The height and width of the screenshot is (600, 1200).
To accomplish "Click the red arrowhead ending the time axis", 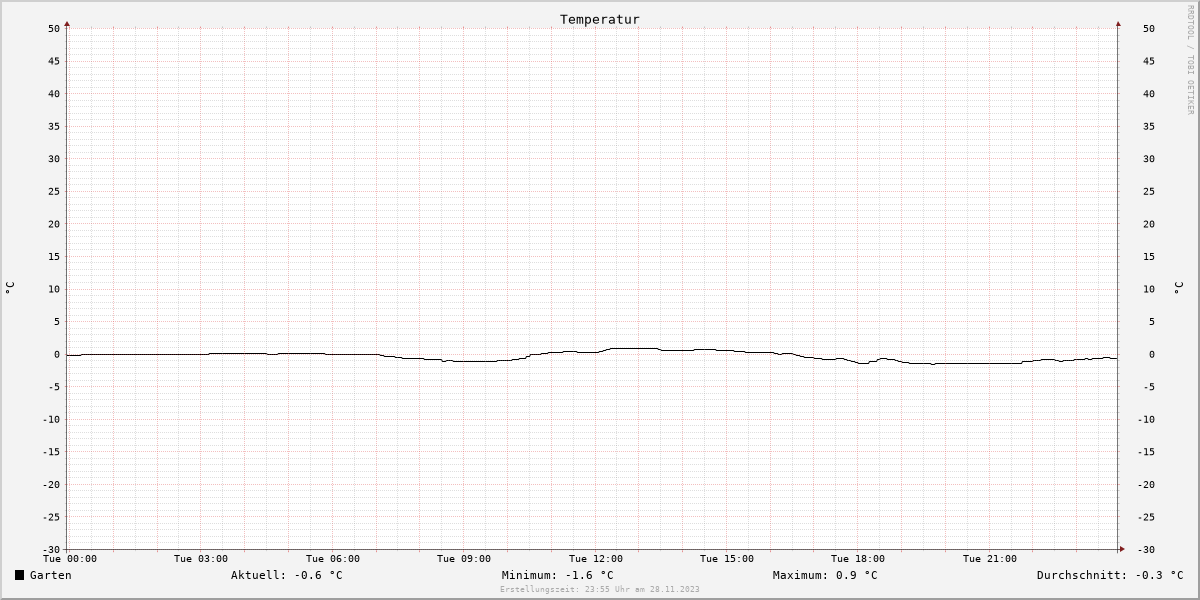I will [1122, 549].
